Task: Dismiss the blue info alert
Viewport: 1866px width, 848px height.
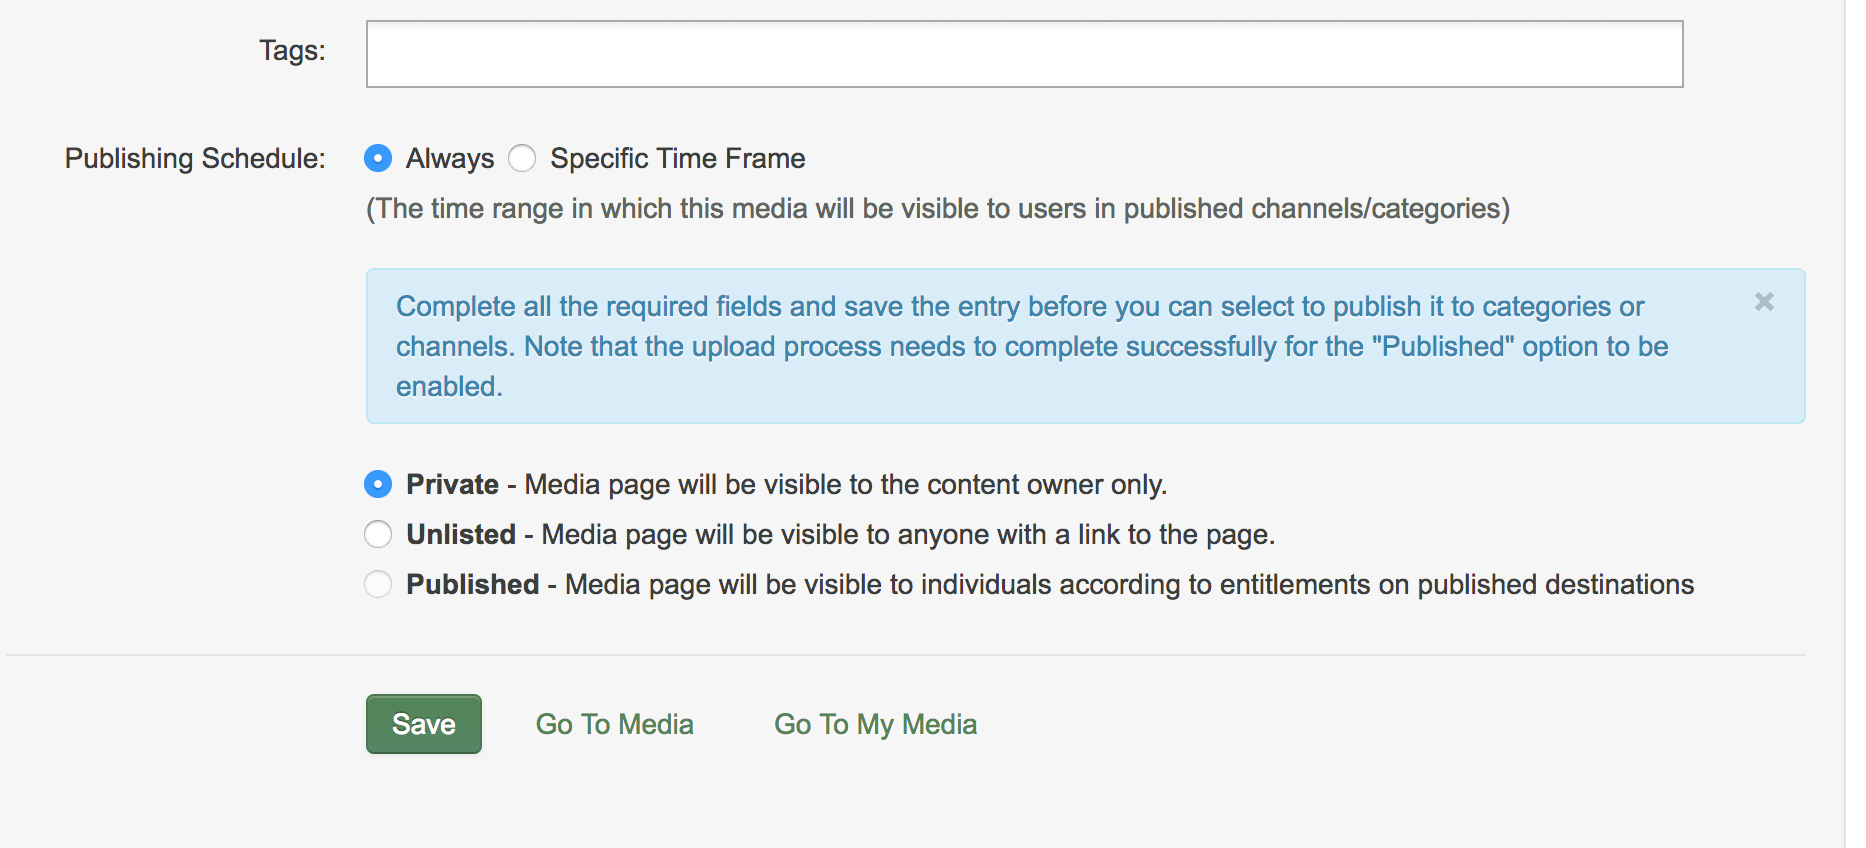Action: pyautogui.click(x=1764, y=301)
